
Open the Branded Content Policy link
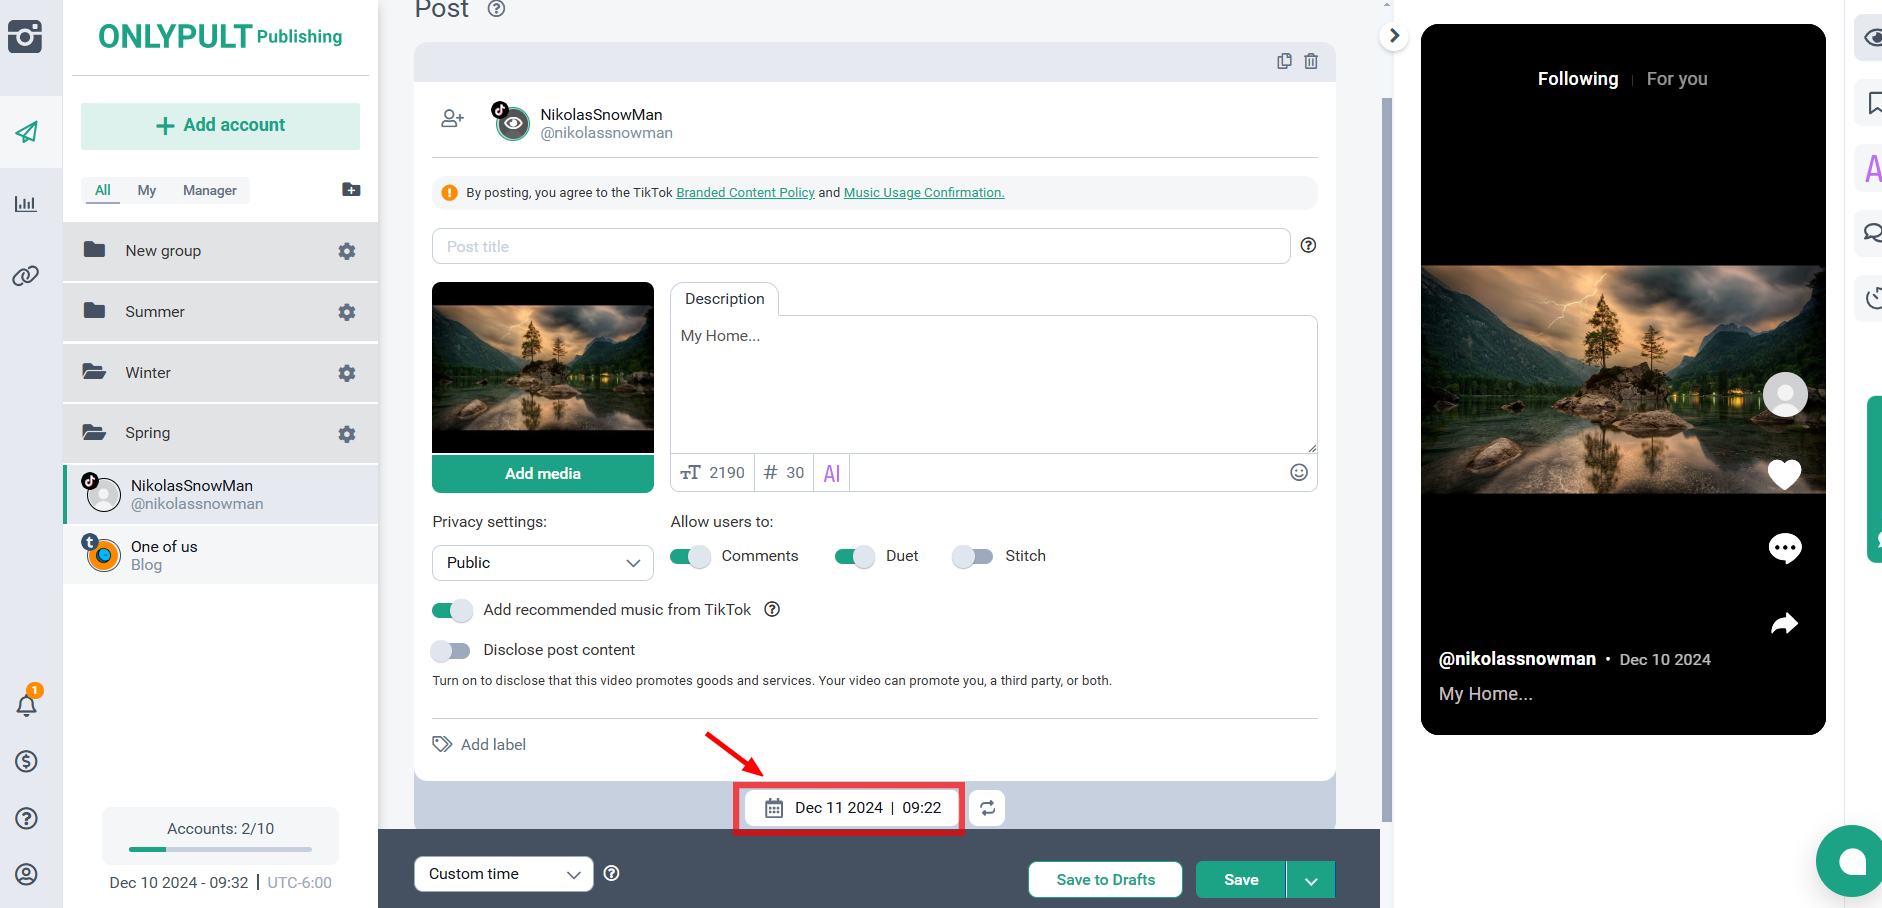coord(745,193)
